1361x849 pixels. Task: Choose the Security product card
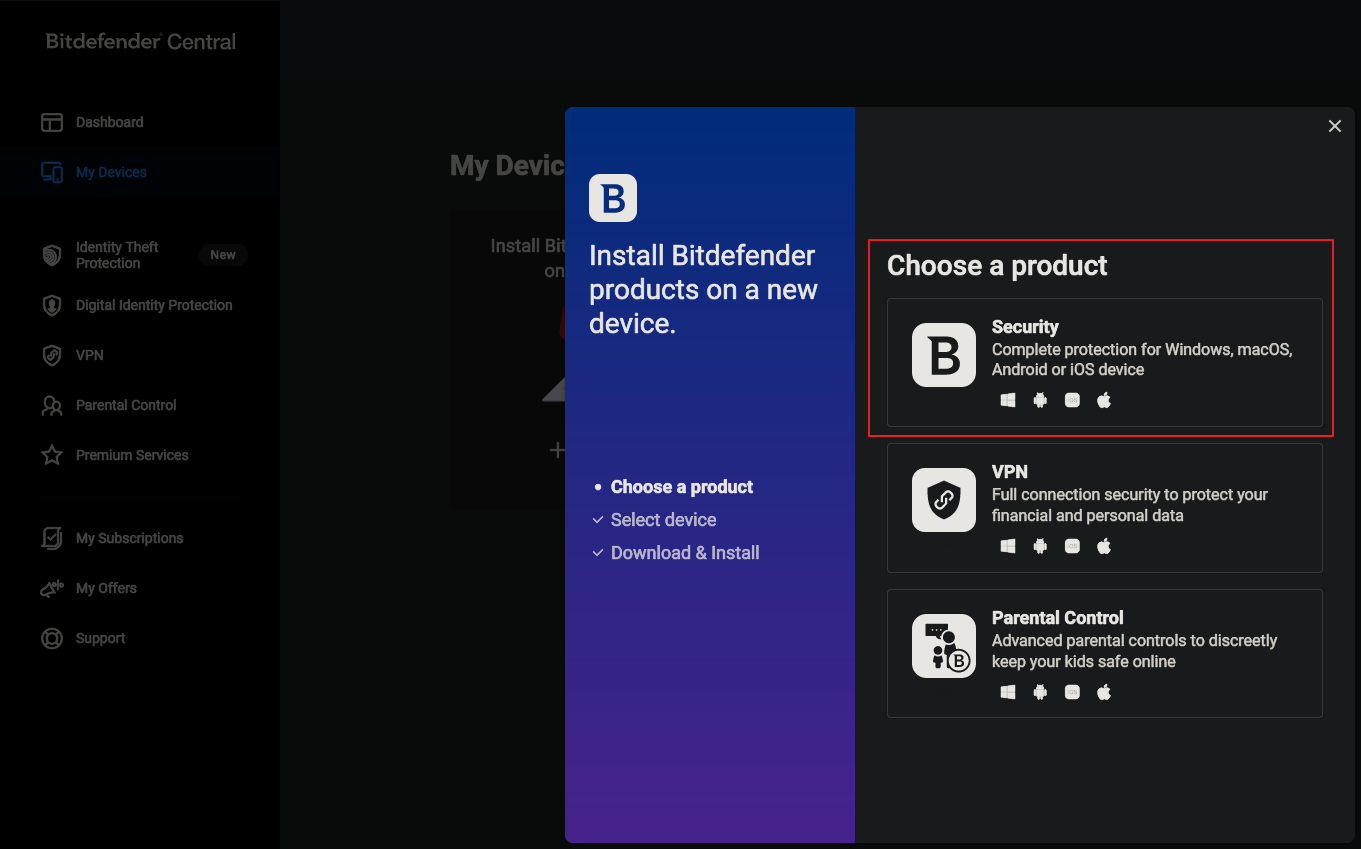pyautogui.click(x=1104, y=362)
